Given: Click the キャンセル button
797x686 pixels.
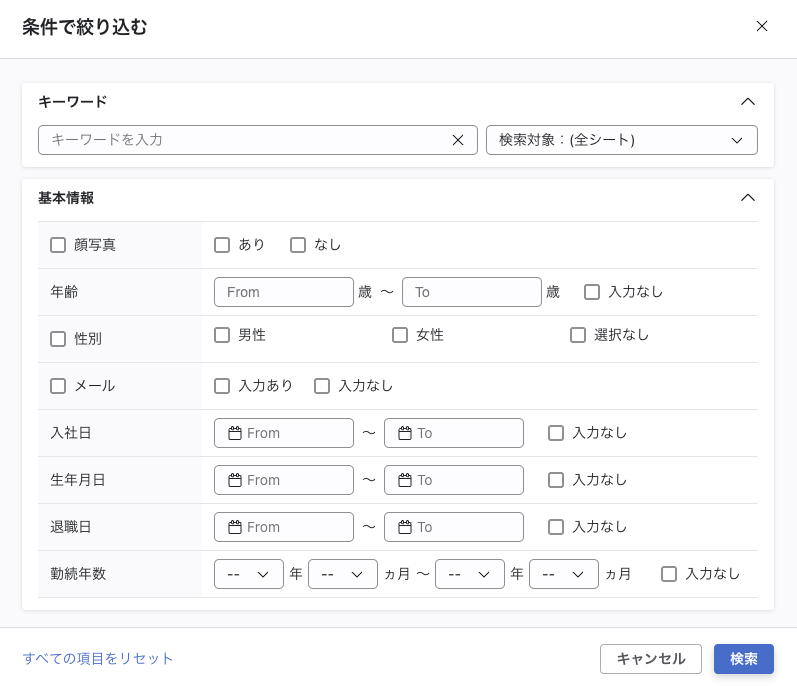Looking at the screenshot, I should point(651,659).
